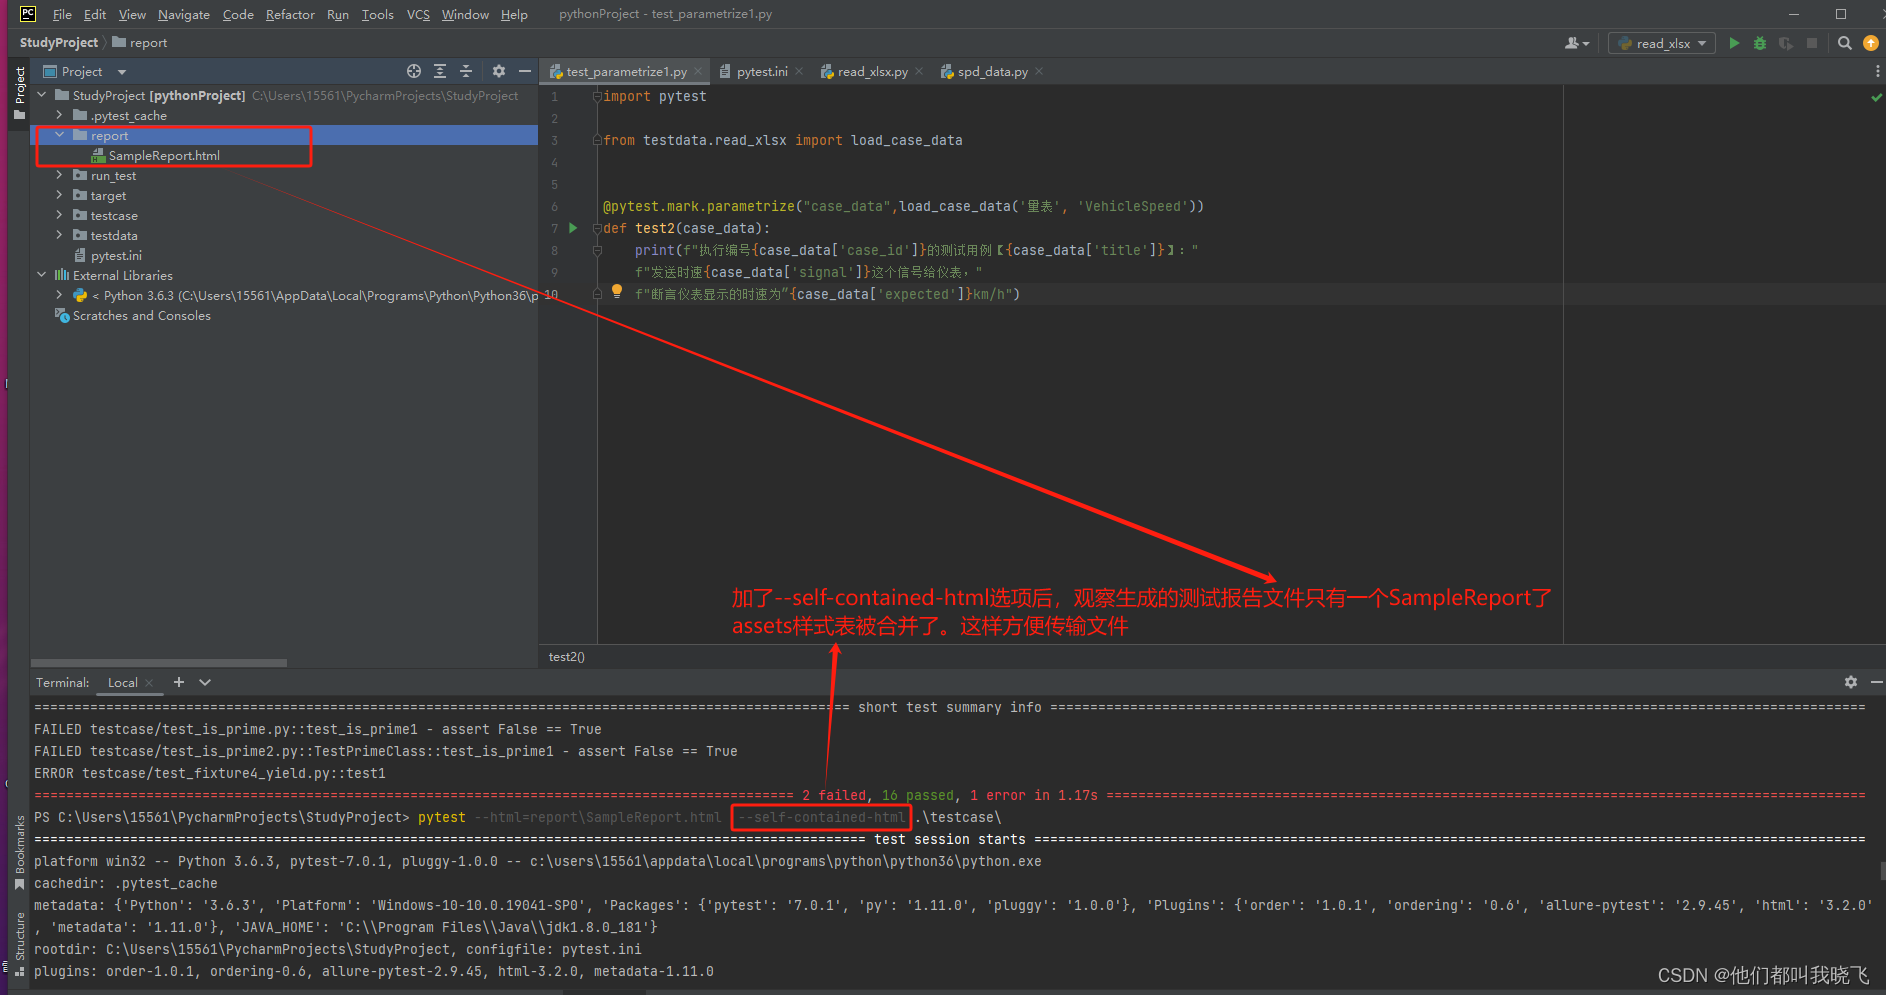Open the Refactor menu
Image resolution: width=1886 pixels, height=995 pixels.
tap(290, 14)
